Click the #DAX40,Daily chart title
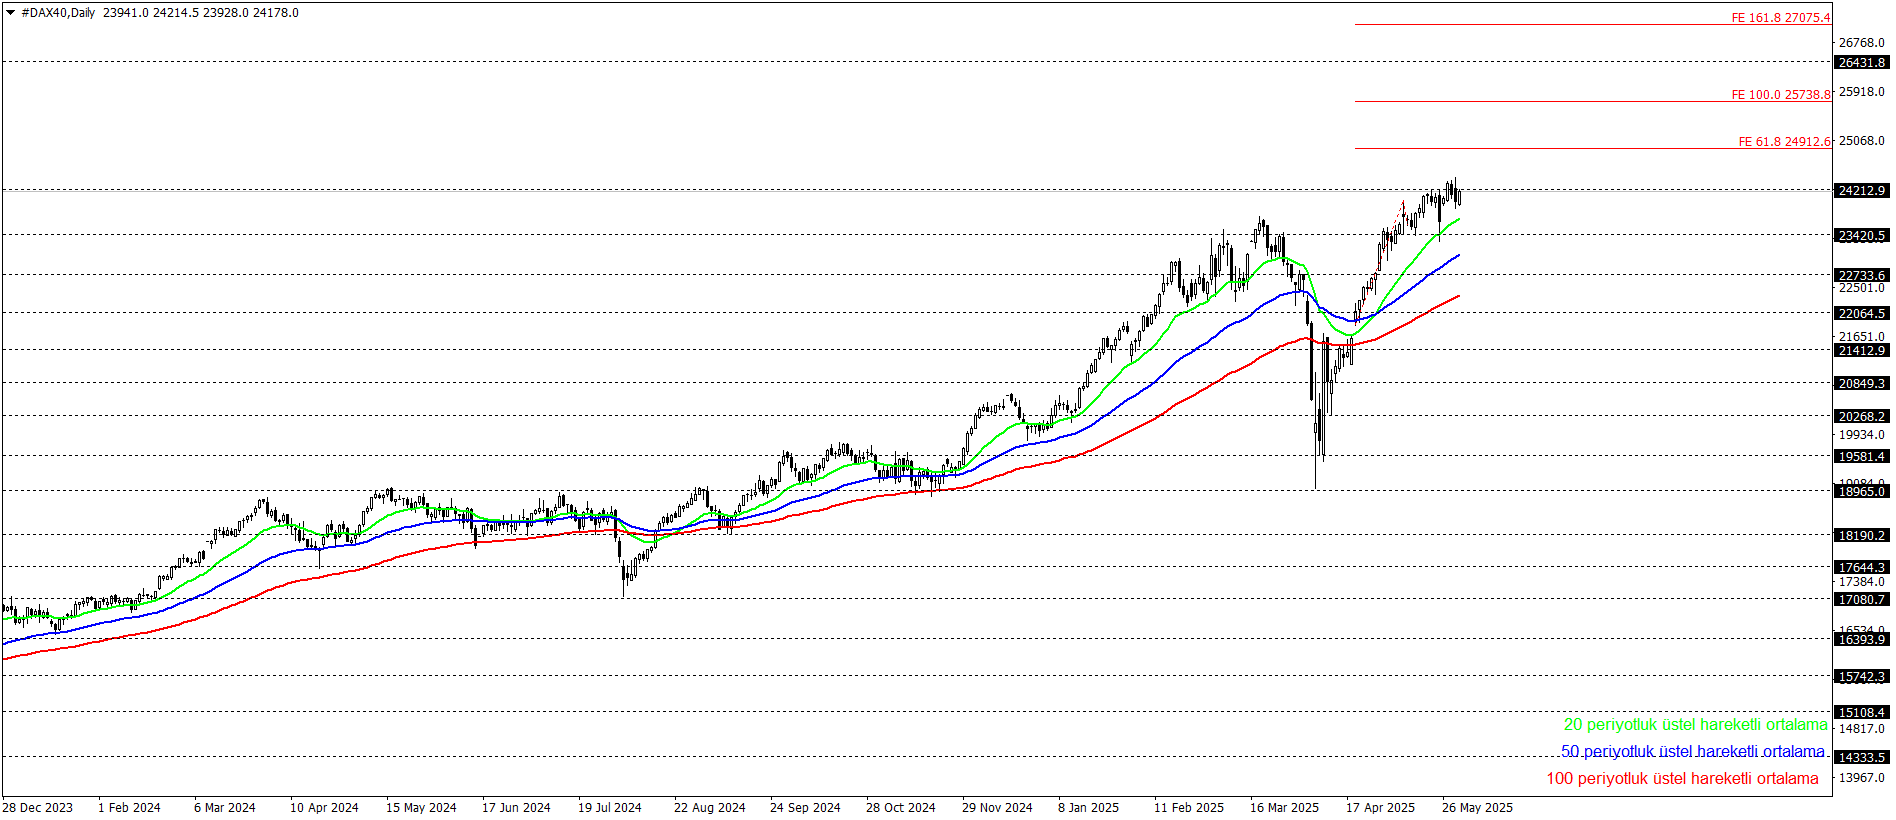Image resolution: width=1896 pixels, height=820 pixels. point(58,13)
